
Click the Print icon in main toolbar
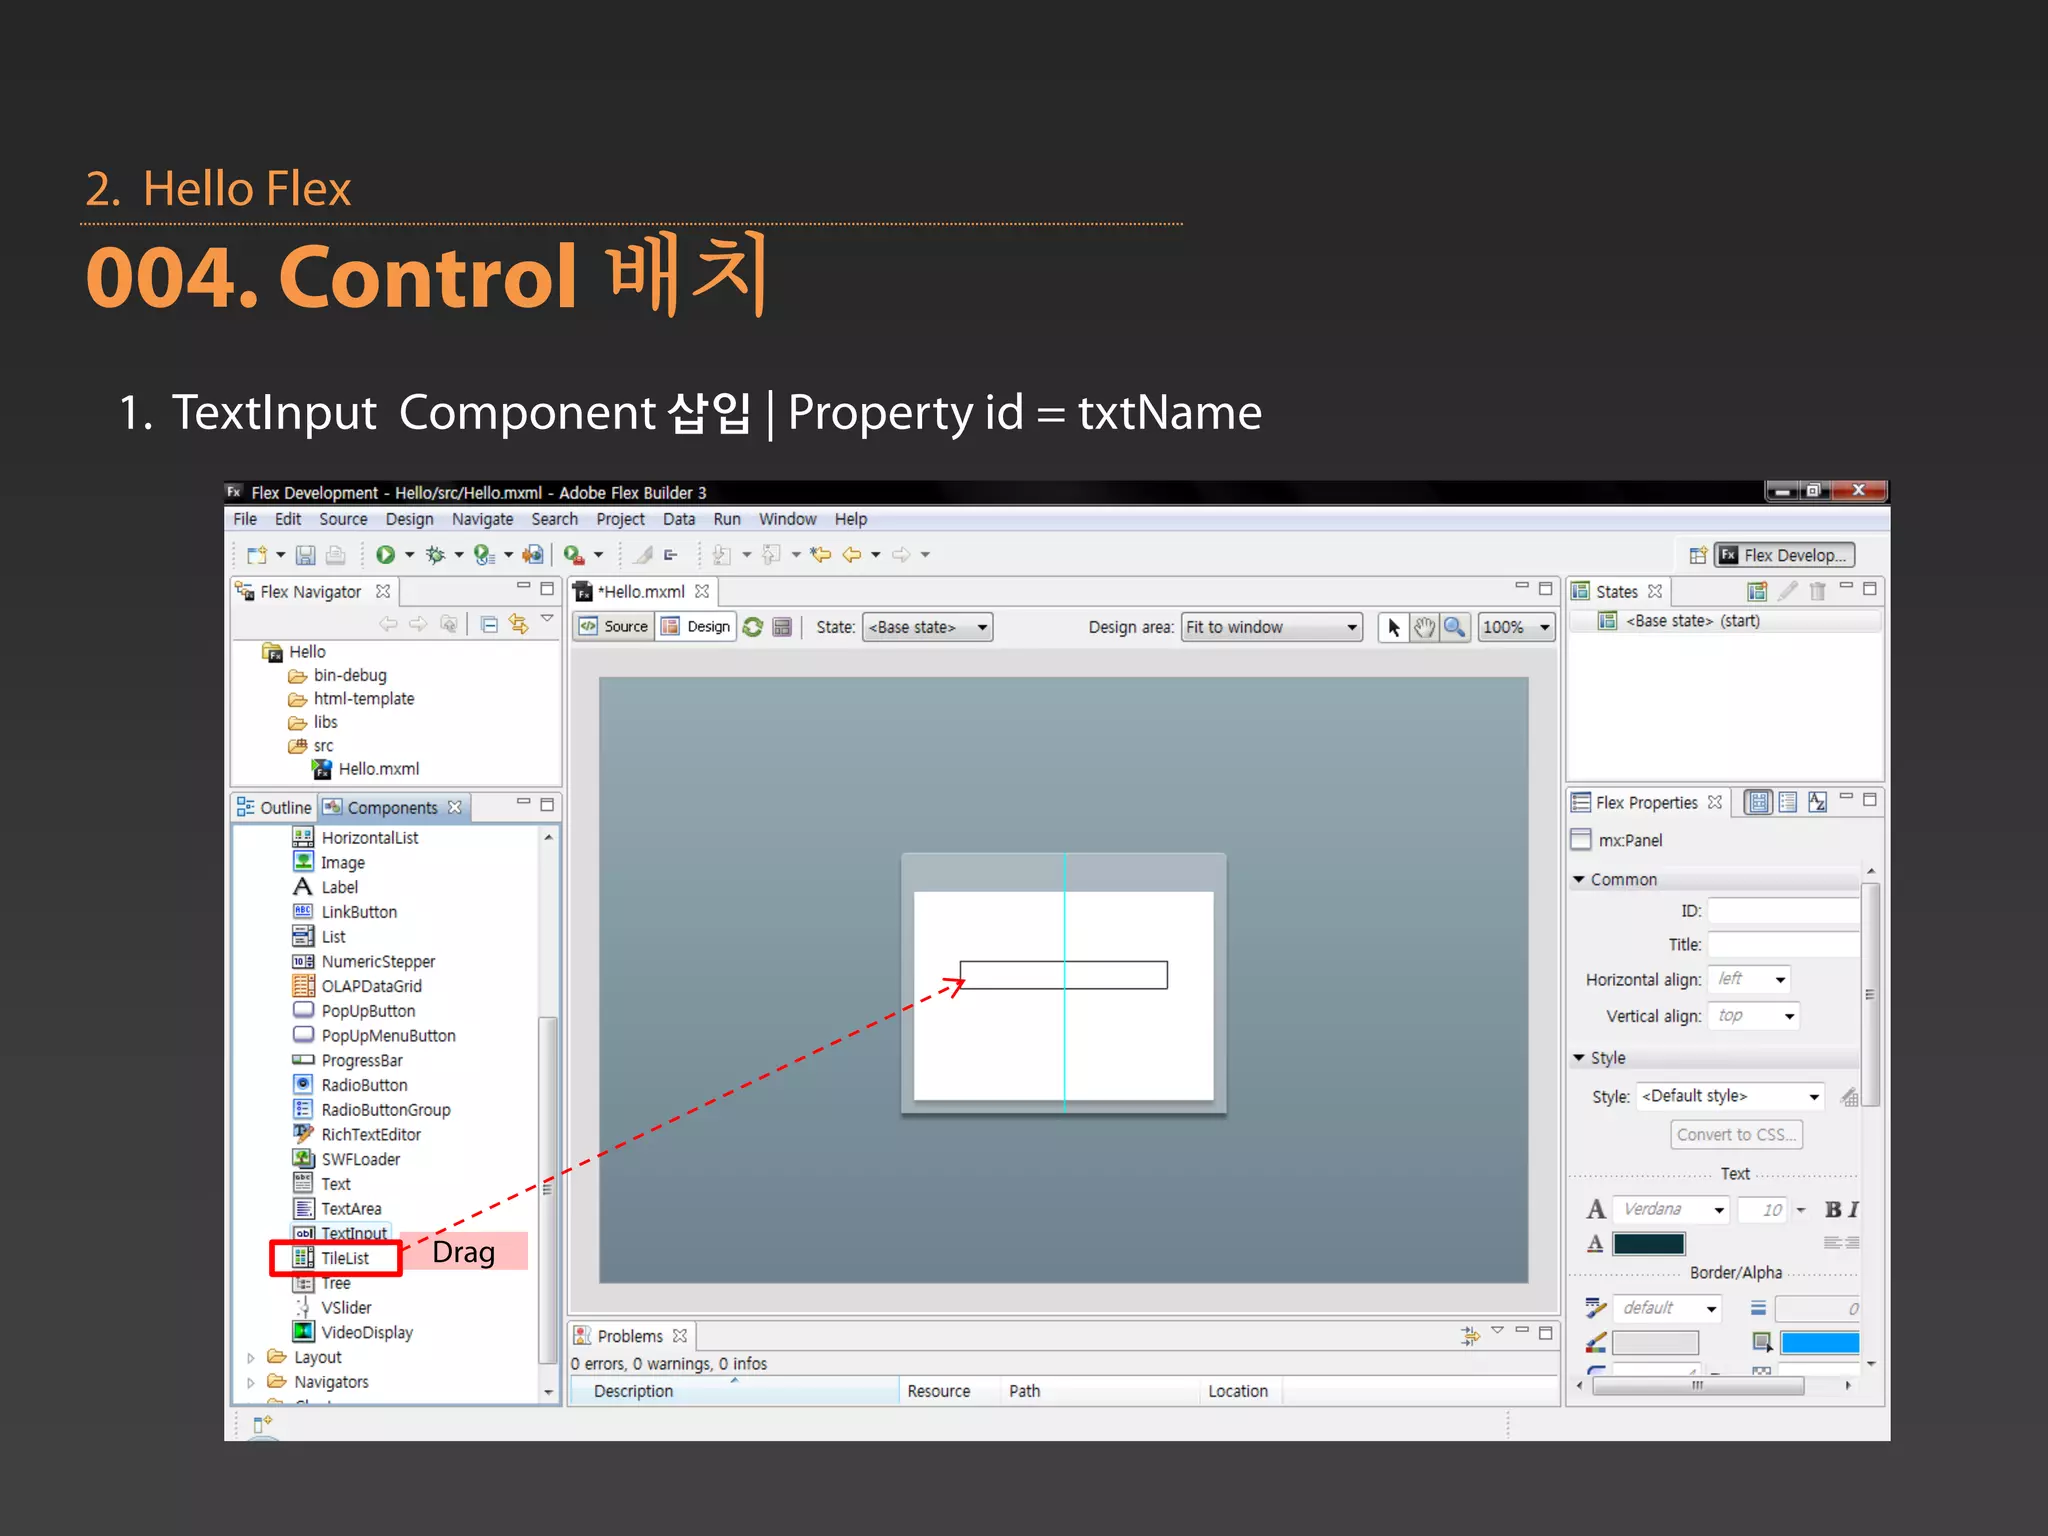336,554
